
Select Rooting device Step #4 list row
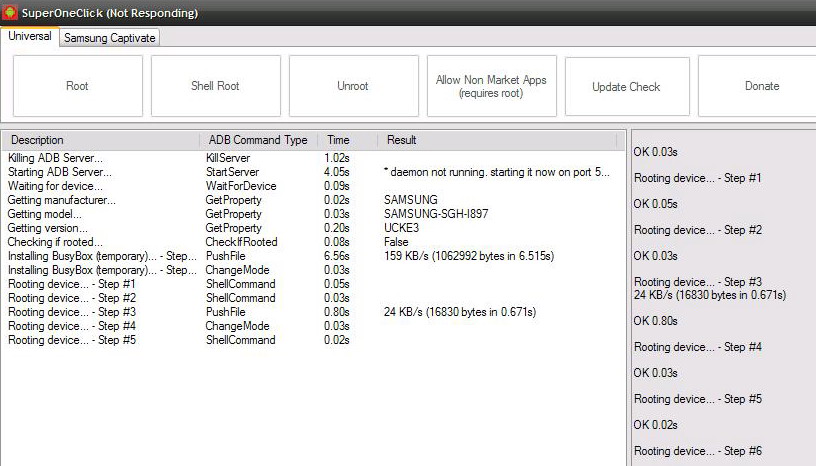(x=312, y=326)
